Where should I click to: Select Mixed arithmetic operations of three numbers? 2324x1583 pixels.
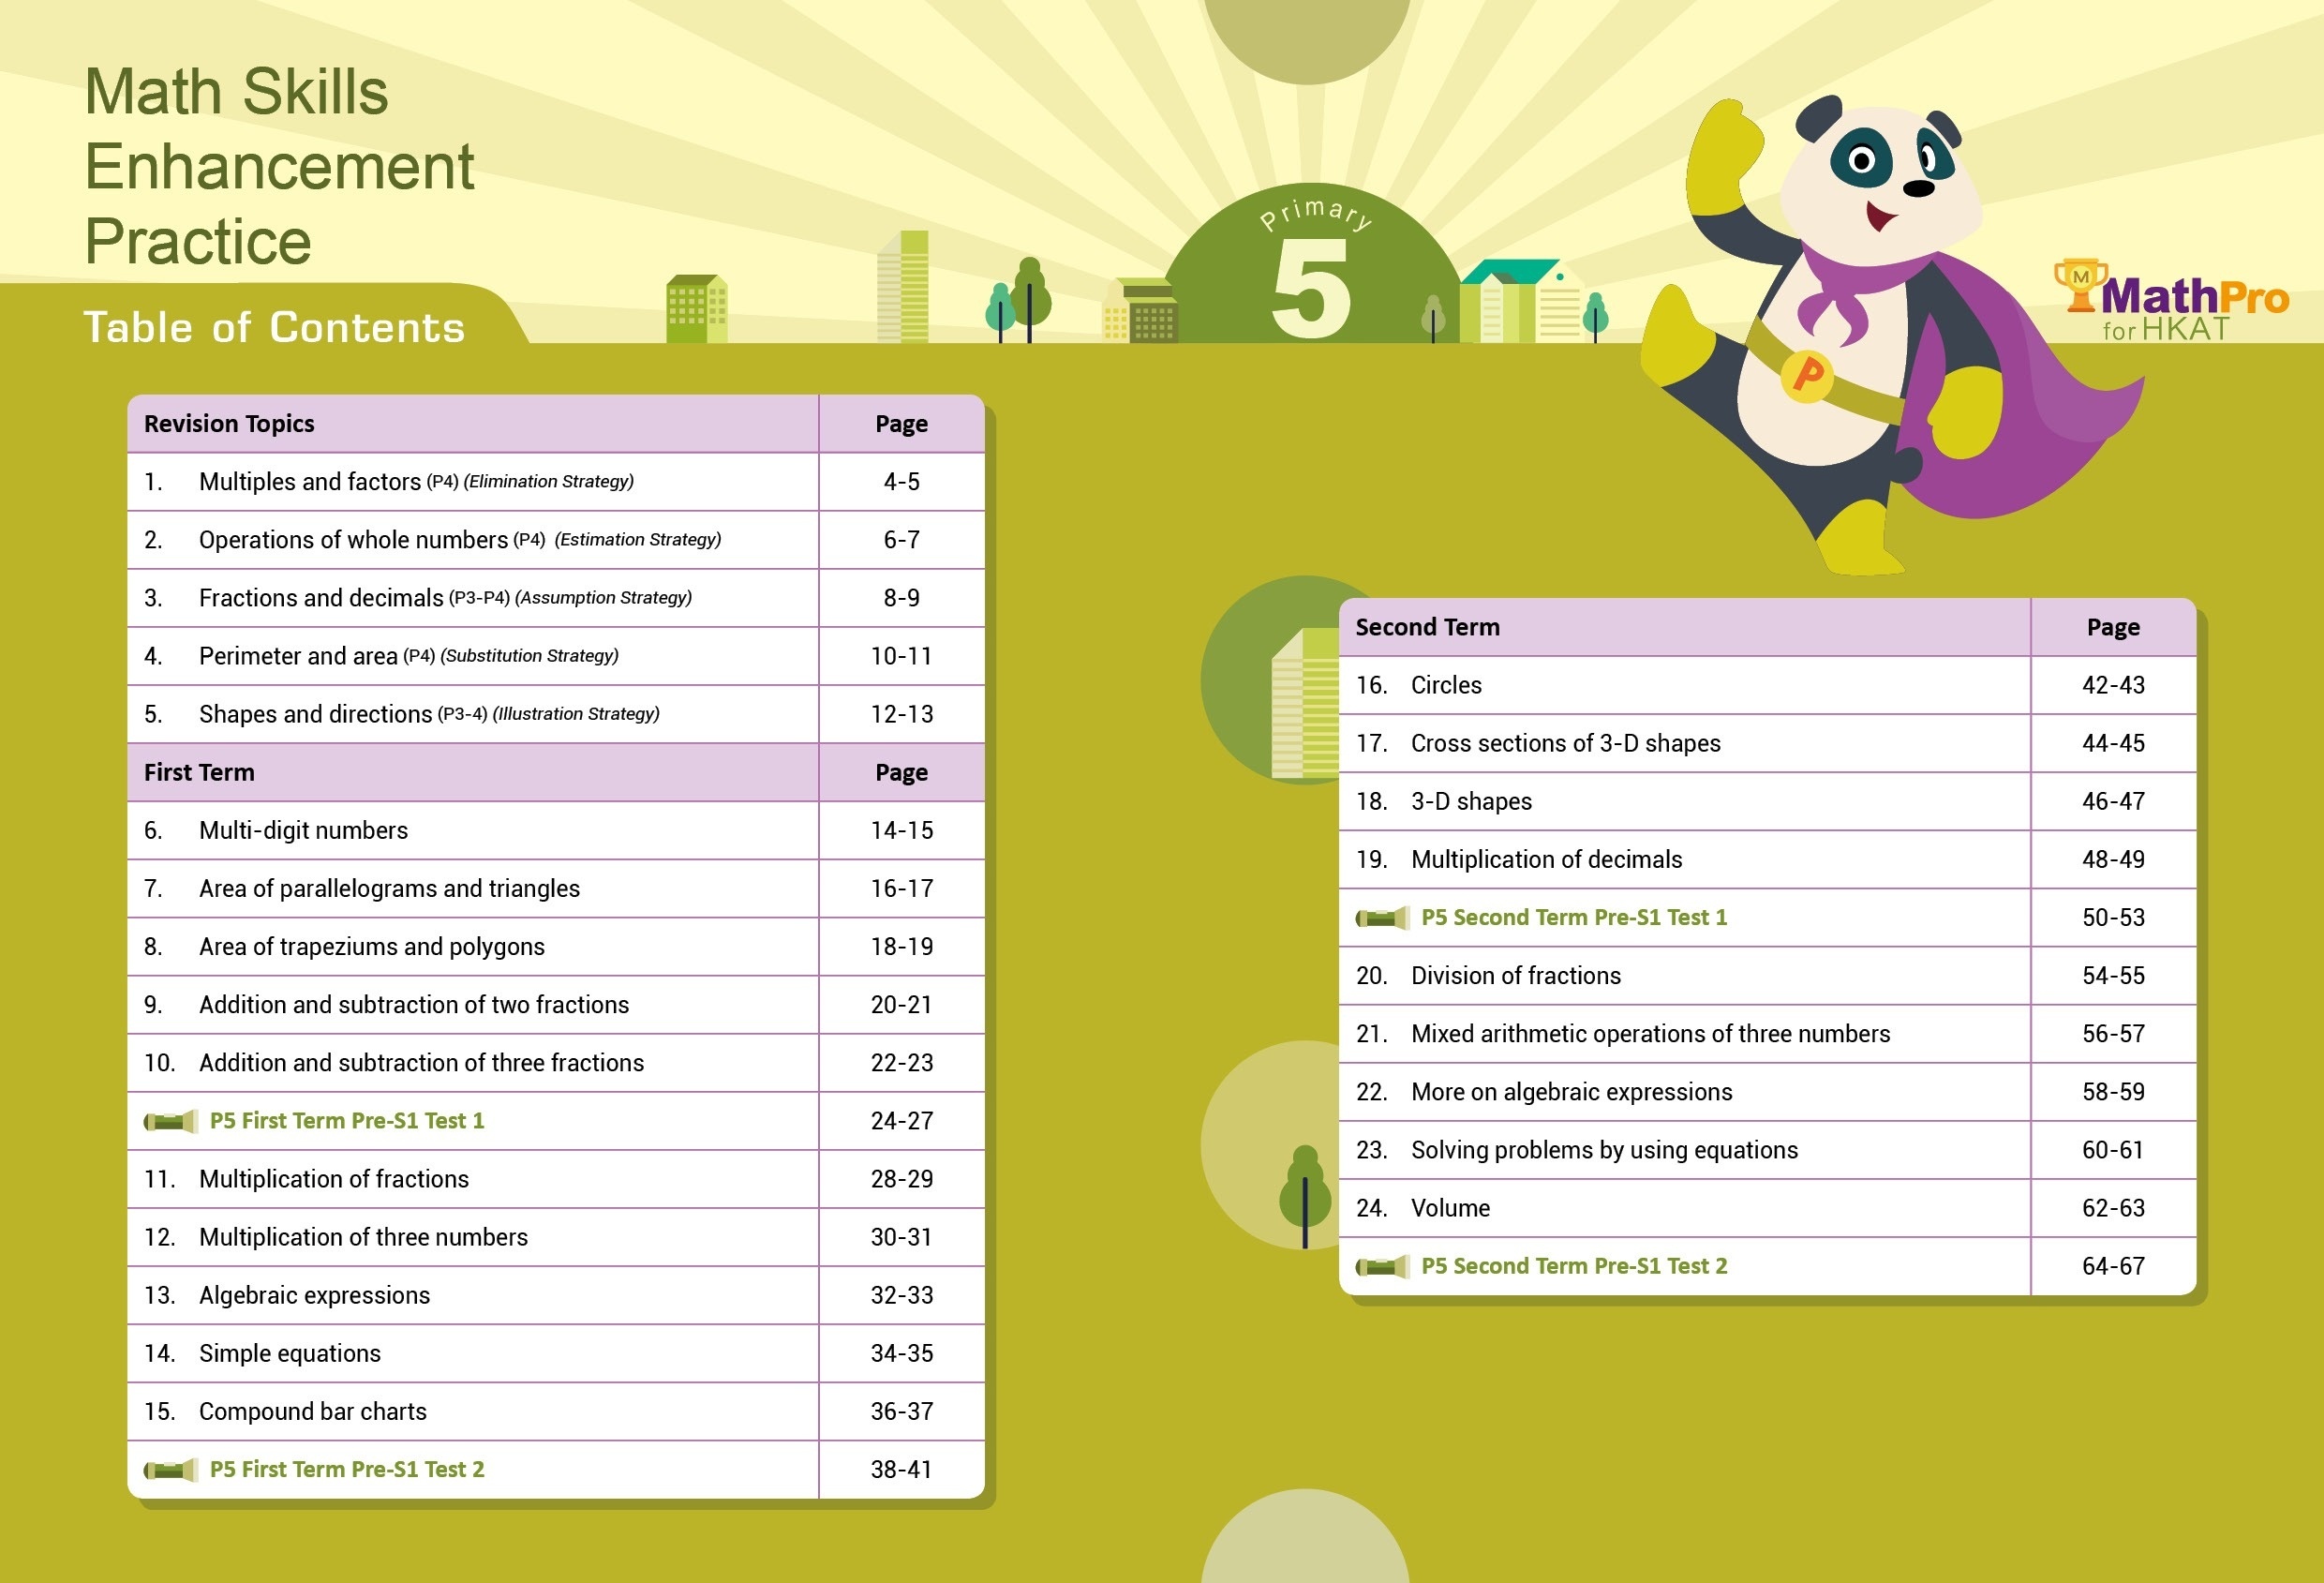1651,1034
